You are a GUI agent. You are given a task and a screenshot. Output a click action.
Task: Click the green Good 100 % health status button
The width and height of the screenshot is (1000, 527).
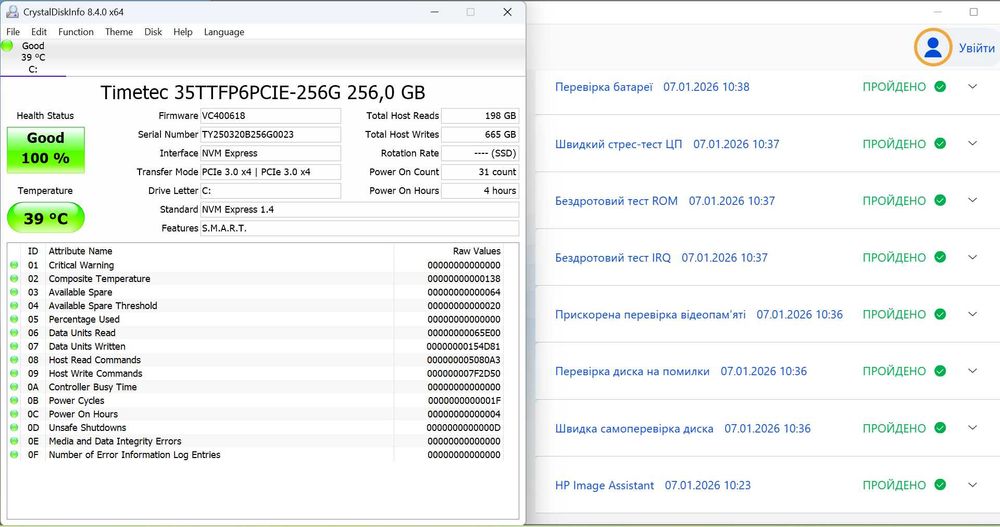[x=45, y=150]
